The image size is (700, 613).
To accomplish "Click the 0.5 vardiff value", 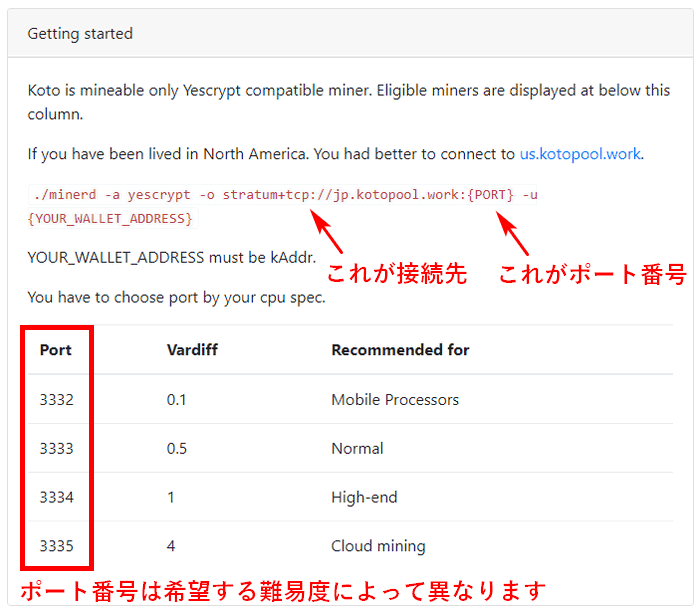I will pyautogui.click(x=177, y=448).
